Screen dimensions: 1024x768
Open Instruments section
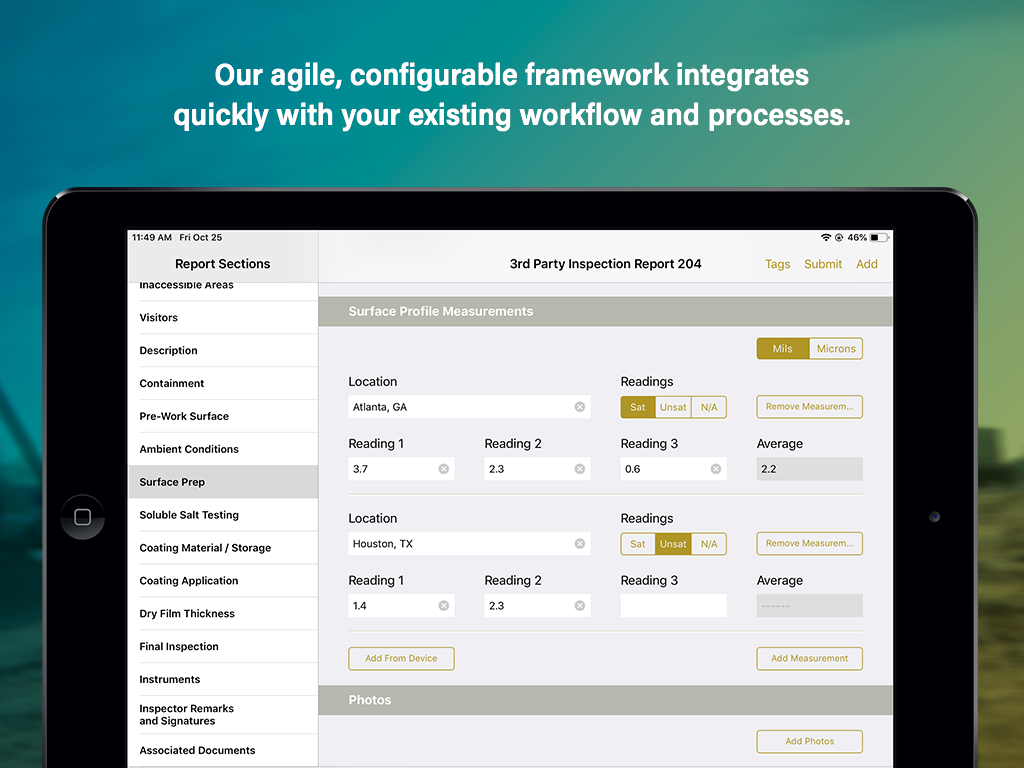click(223, 679)
